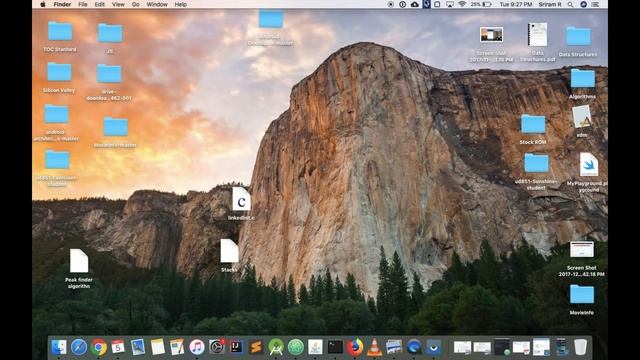The image size is (640, 360).
Task: Open Sublime Text in the dock
Action: [x=256, y=347]
